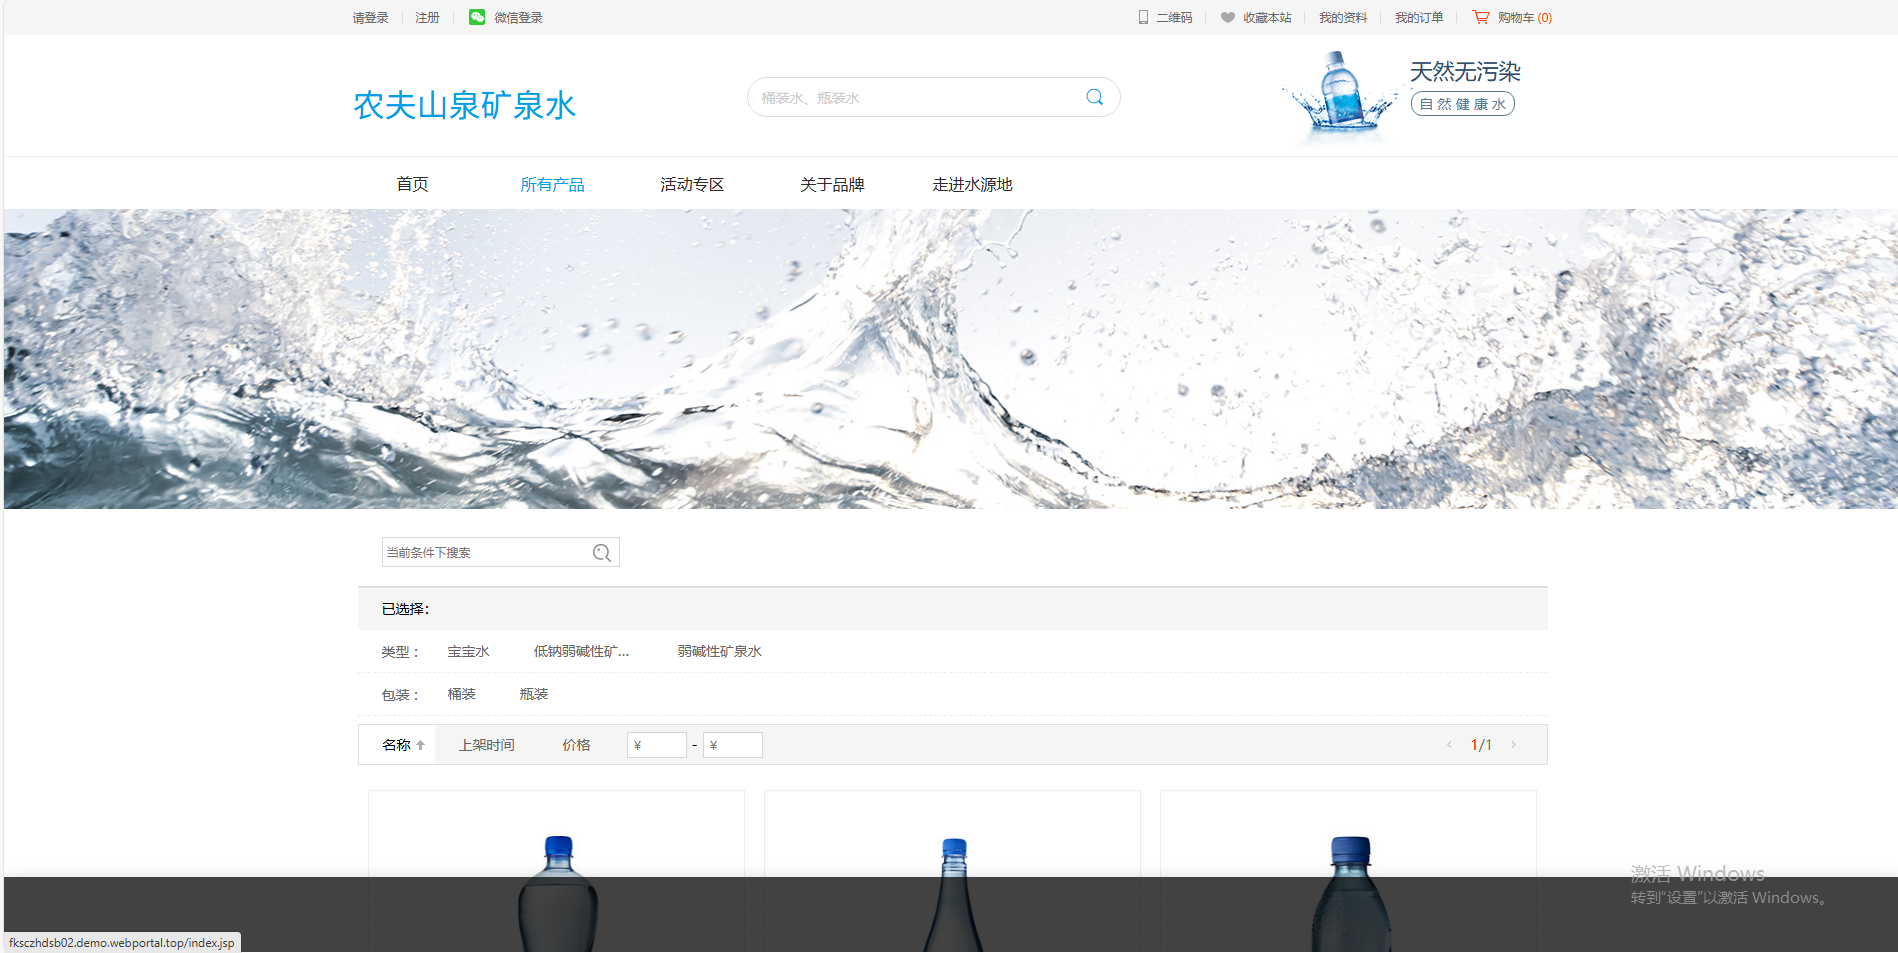Click the filter search magnifier icon
Screen dimensions: 1898x953
click(x=602, y=553)
